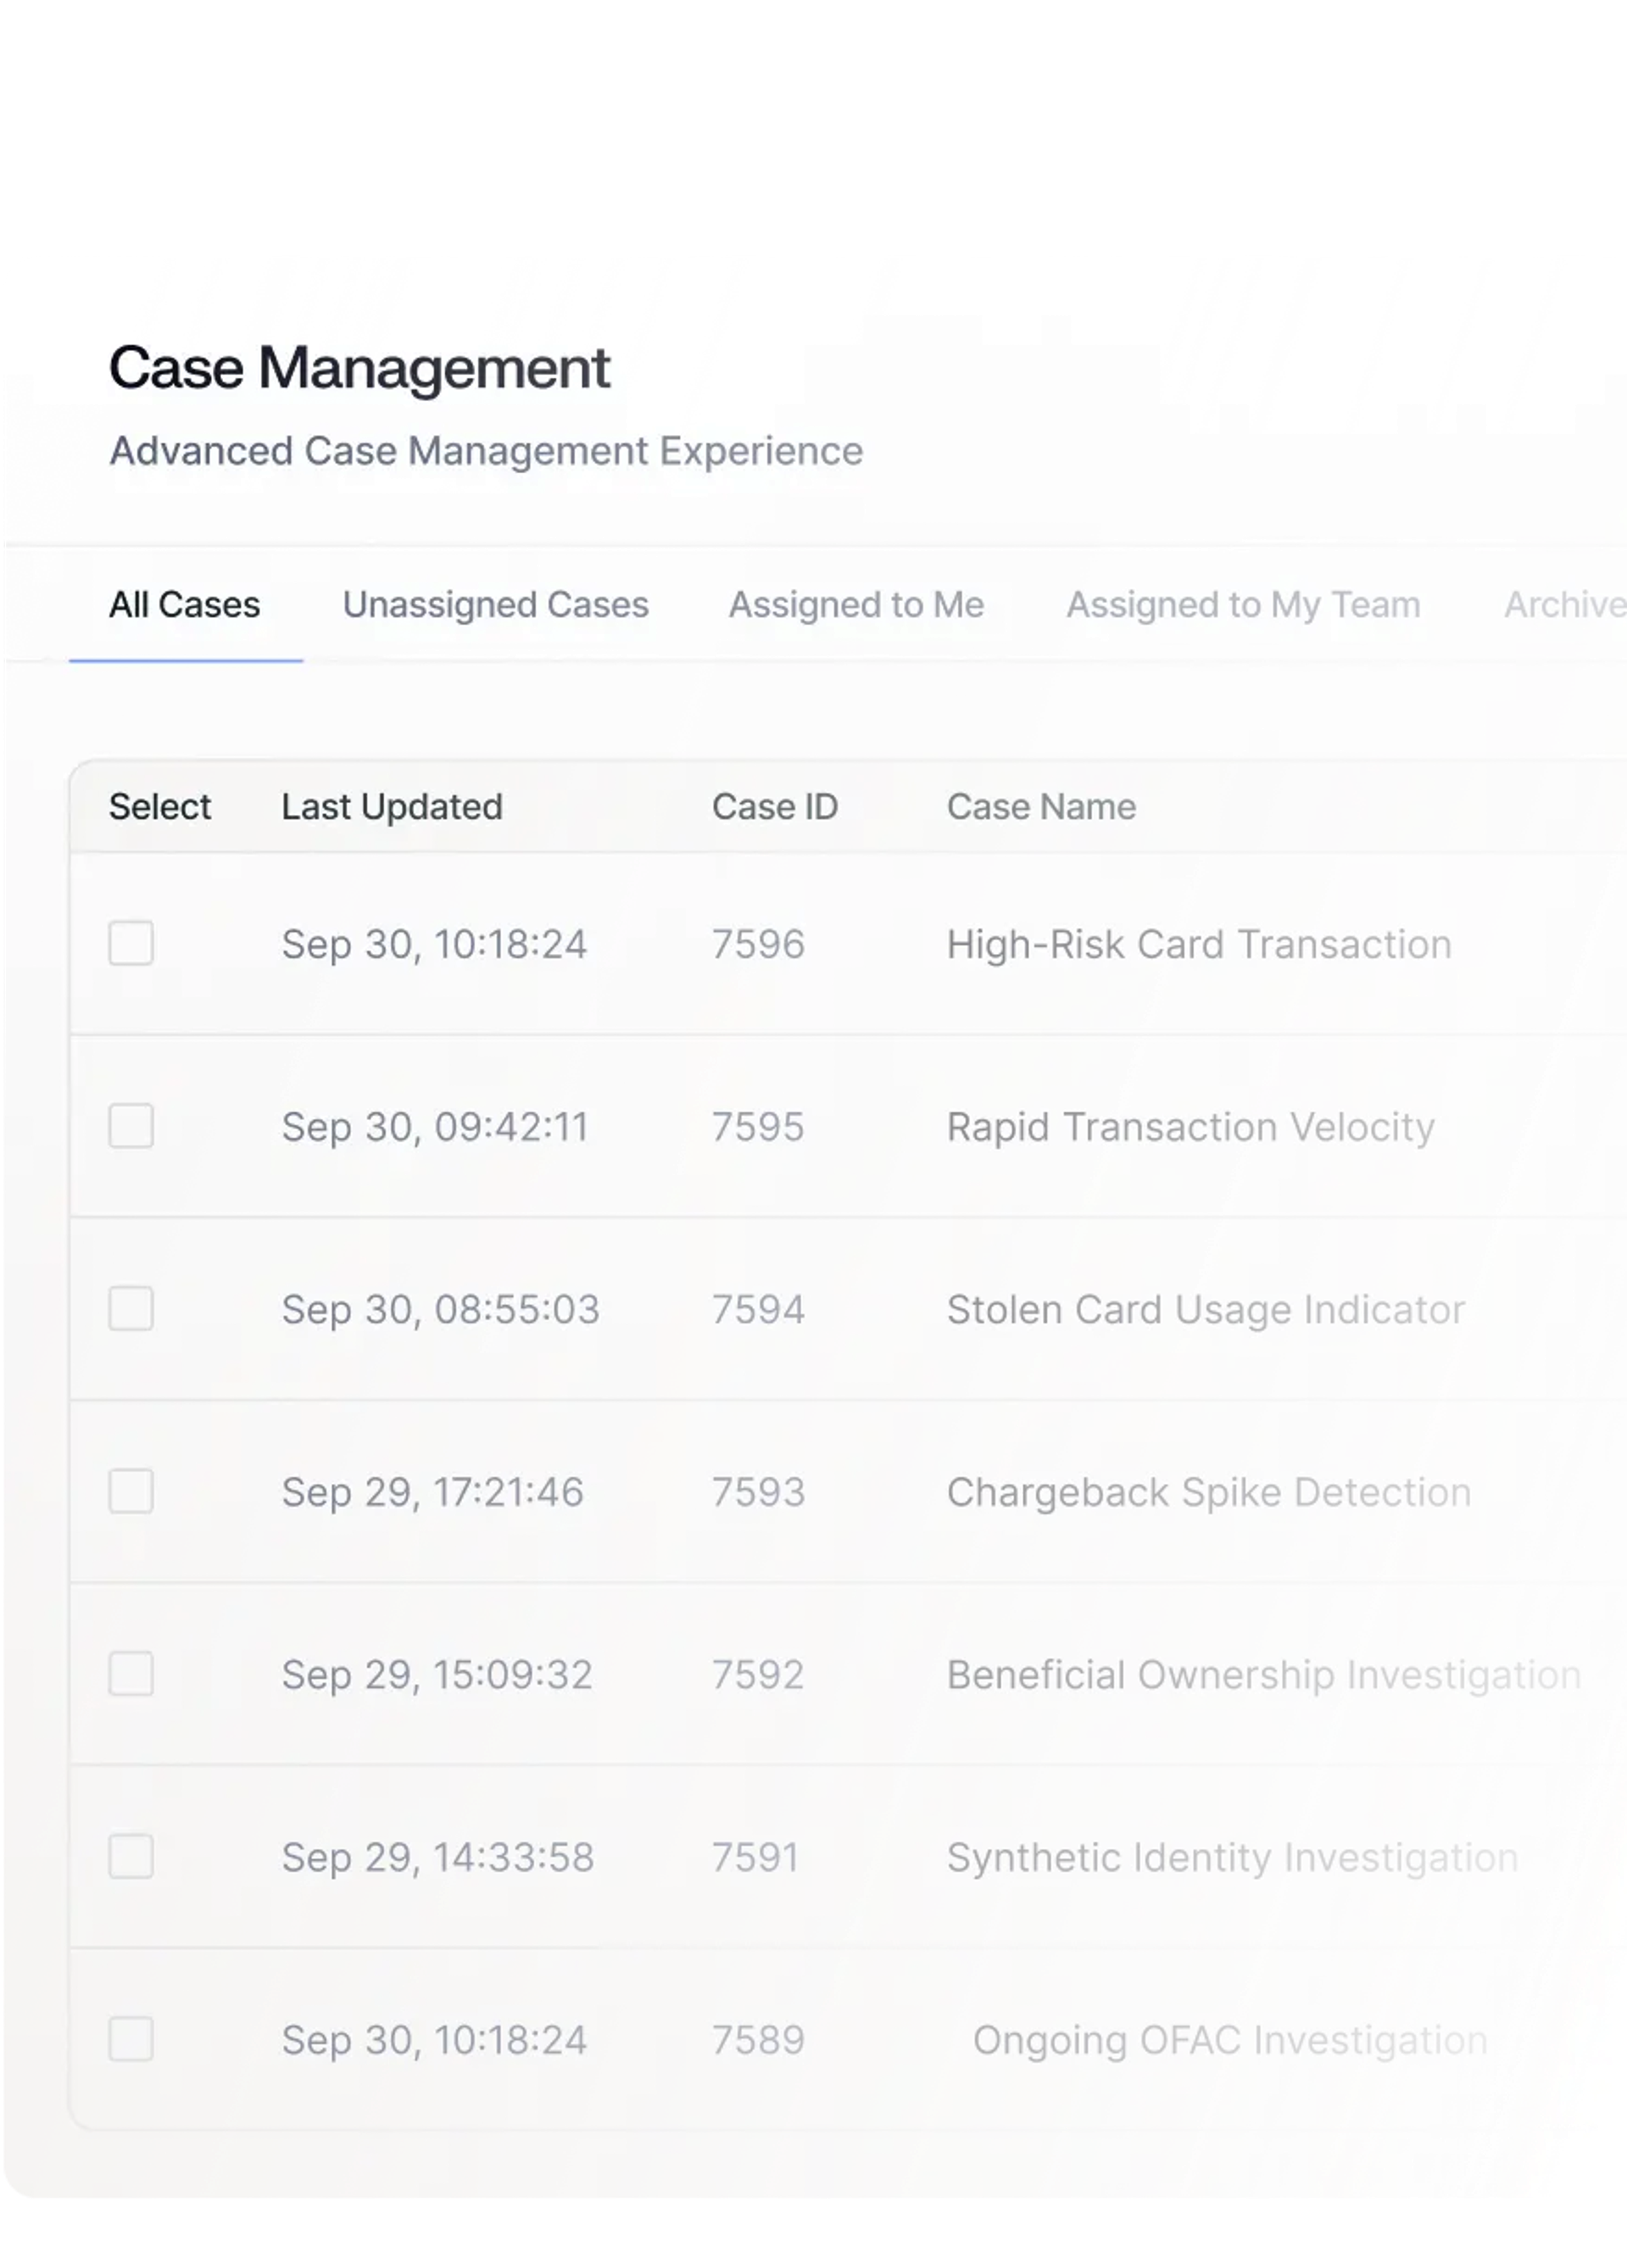The image size is (1627, 2268).
Task: Open the partially visible Archive tab
Action: point(1565,605)
